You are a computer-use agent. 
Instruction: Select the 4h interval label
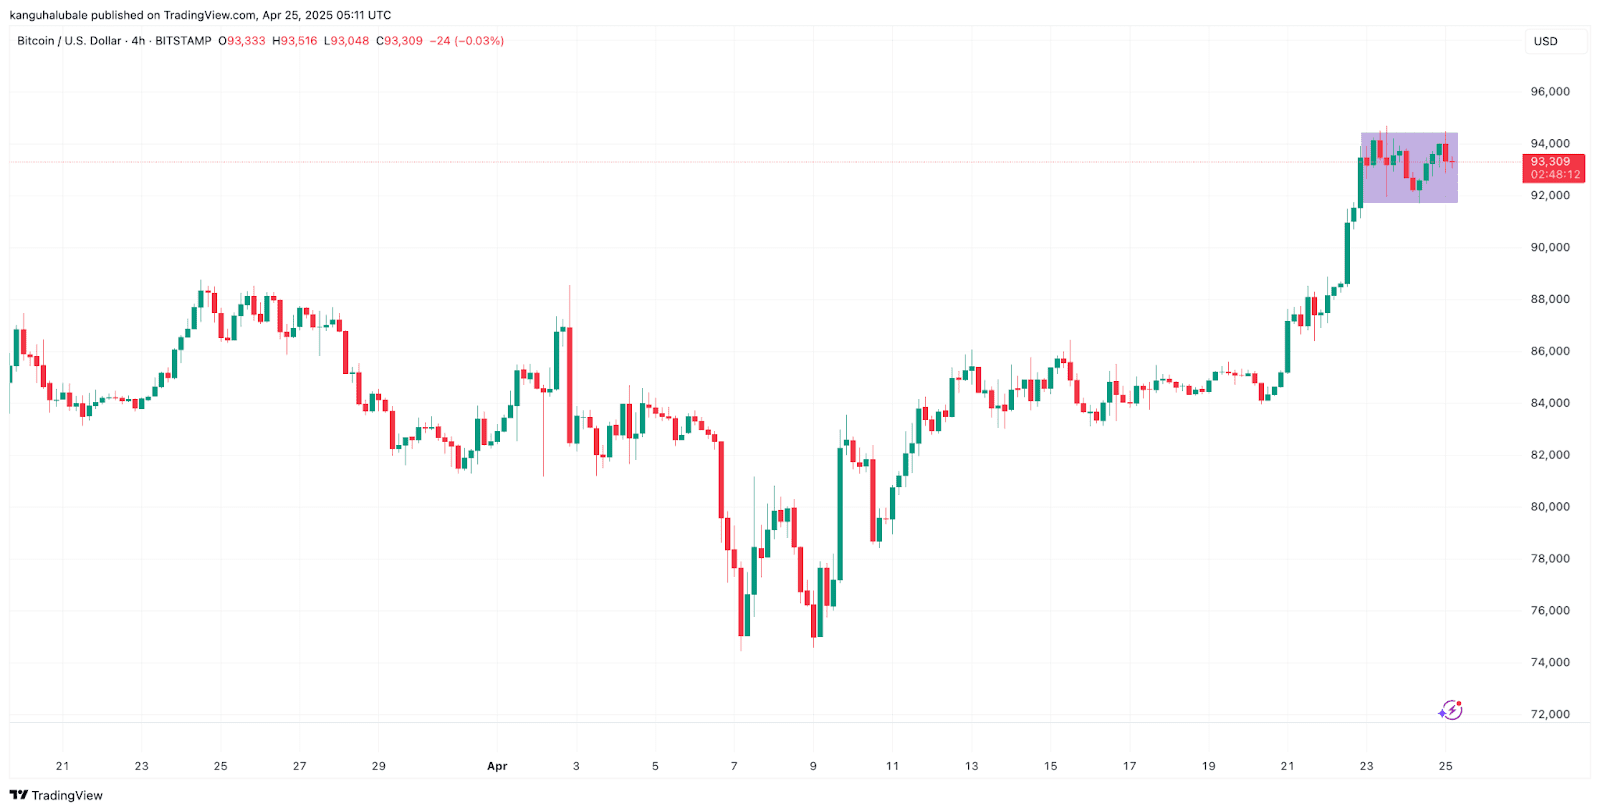coord(138,41)
